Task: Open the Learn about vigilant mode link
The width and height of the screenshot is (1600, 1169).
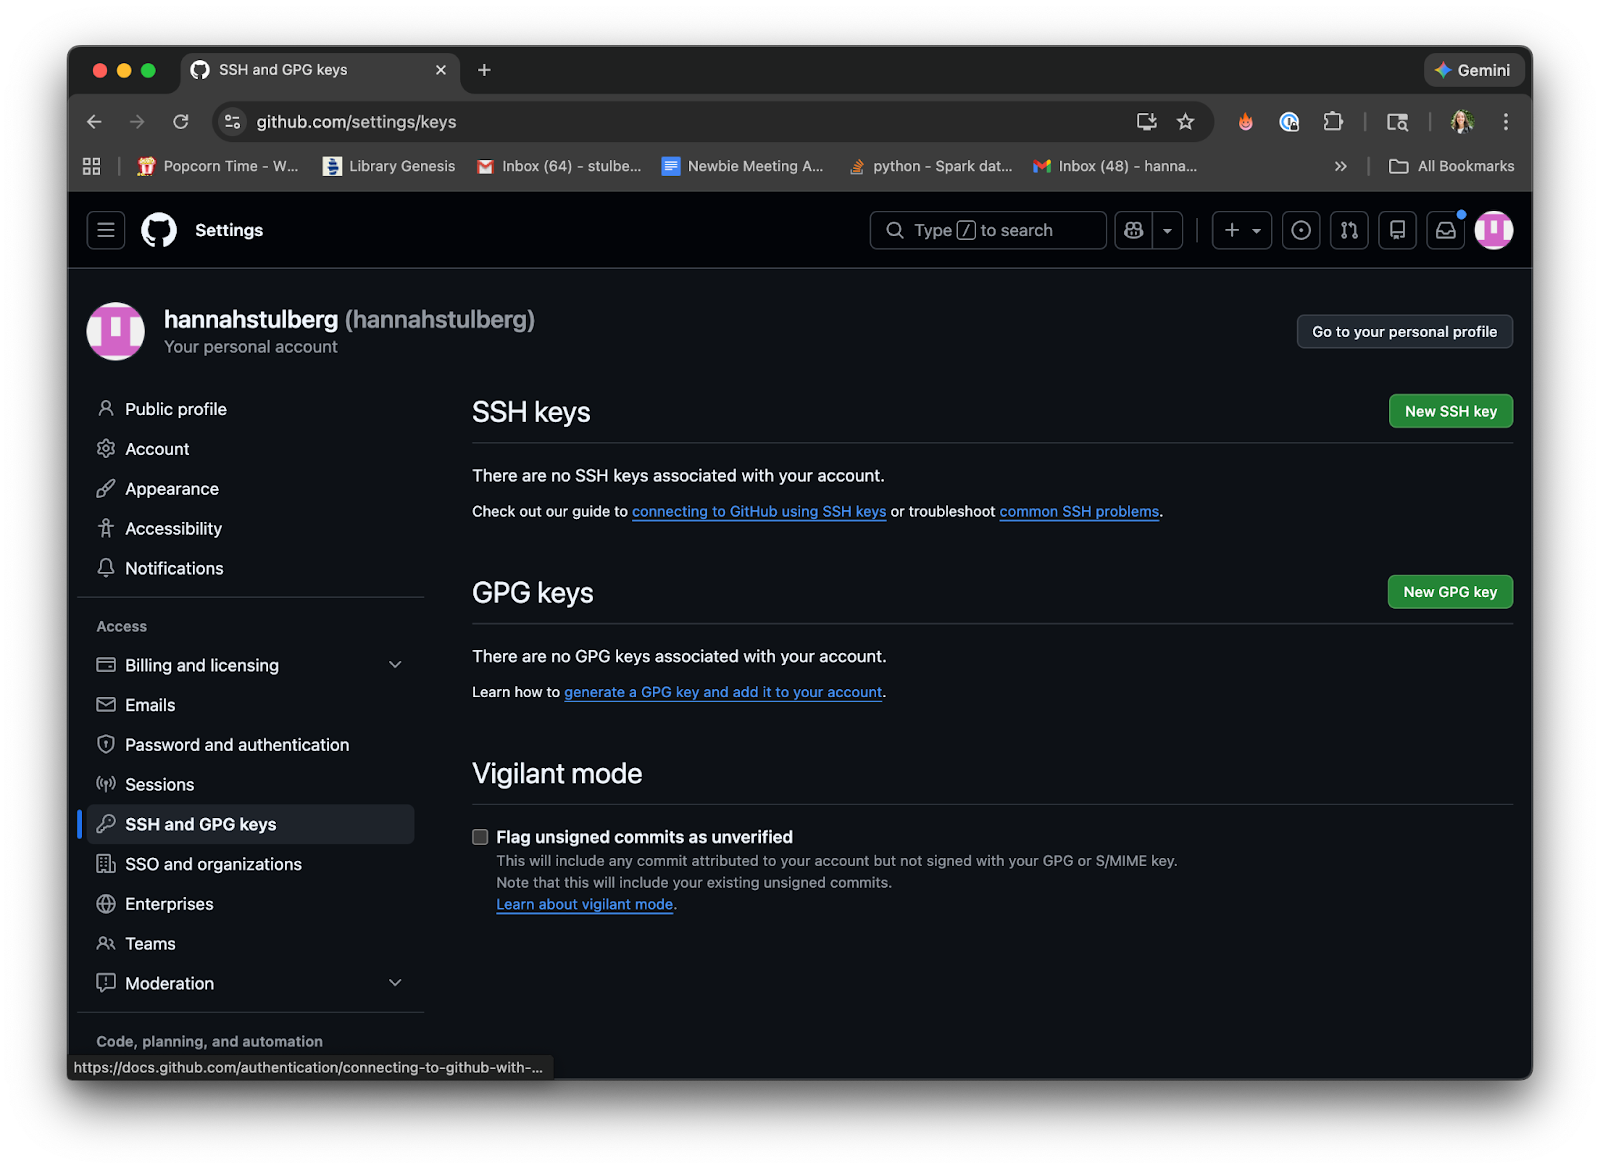Action: click(x=584, y=904)
